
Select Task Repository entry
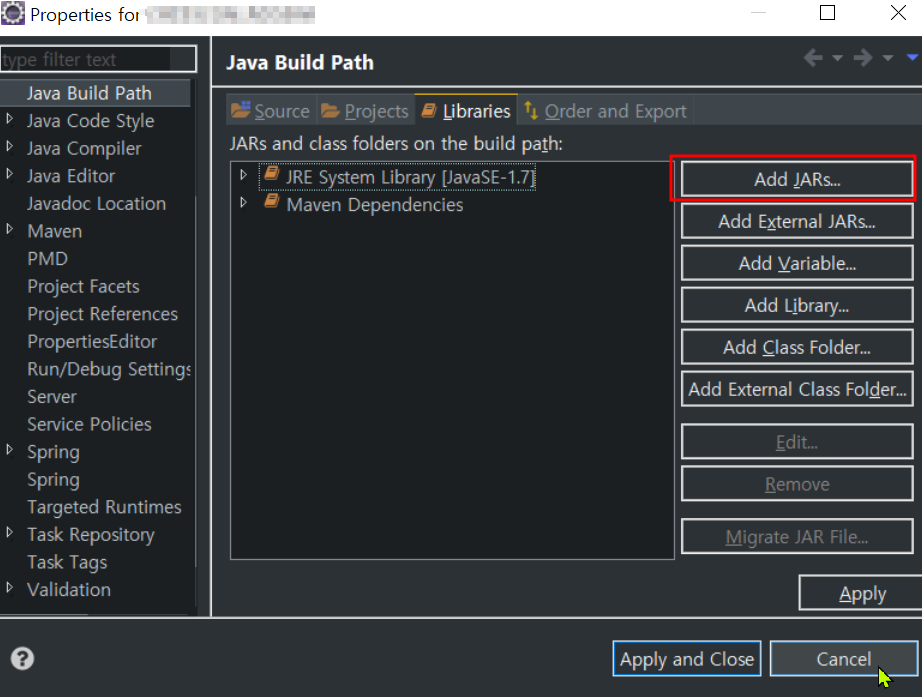[91, 535]
